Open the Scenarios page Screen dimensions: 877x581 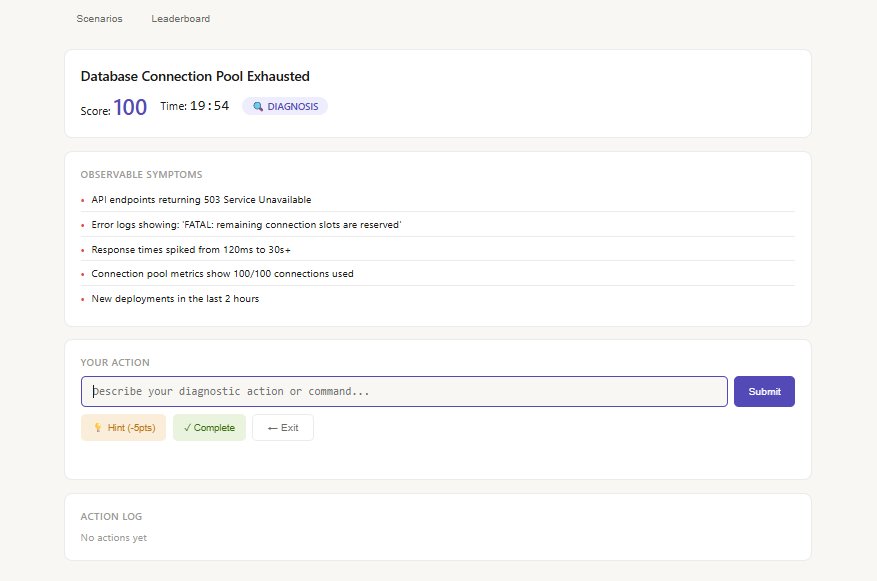(99, 18)
